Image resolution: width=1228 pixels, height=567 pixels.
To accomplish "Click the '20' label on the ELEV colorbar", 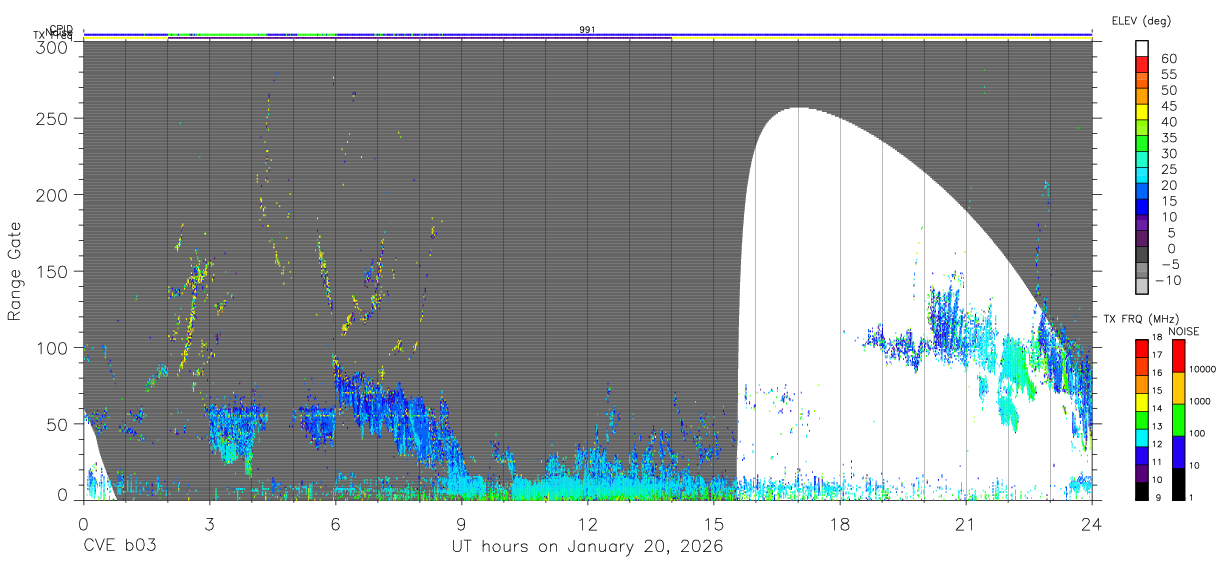I will [1169, 185].
